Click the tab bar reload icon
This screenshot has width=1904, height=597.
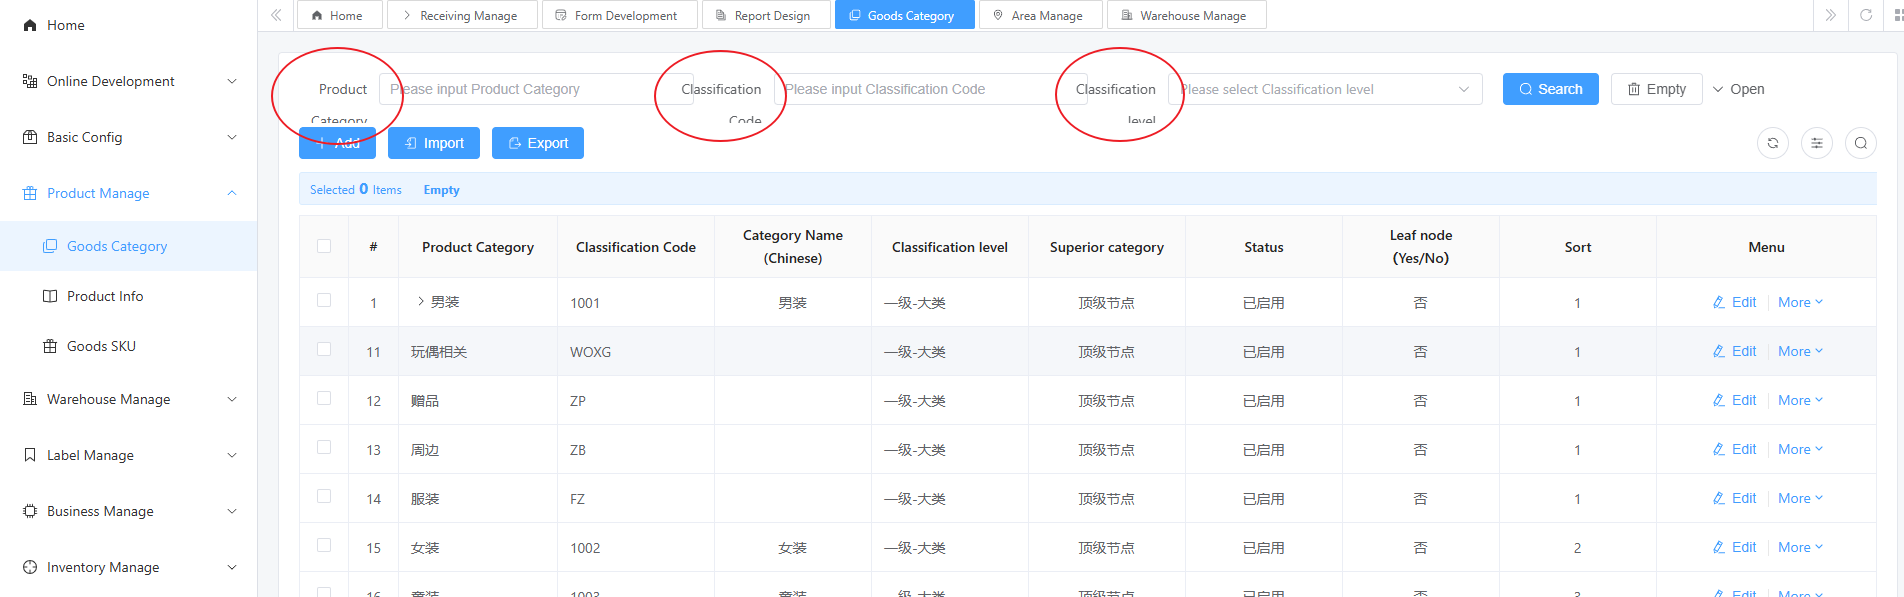(x=1865, y=15)
